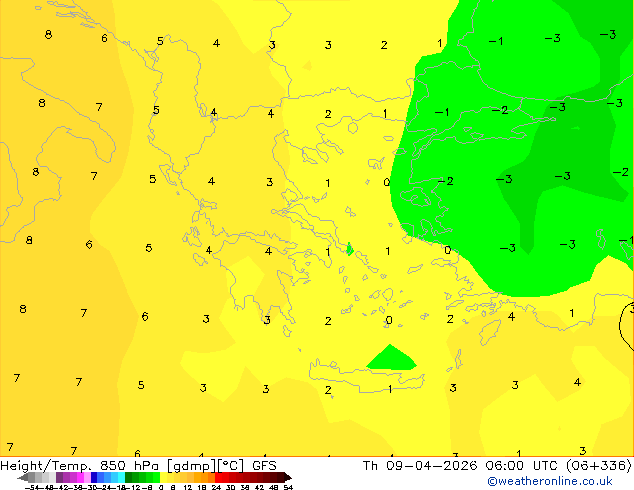634x490 pixels.
Task: Click the '-30' legend scale label
Action: pyautogui.click(x=92, y=488)
